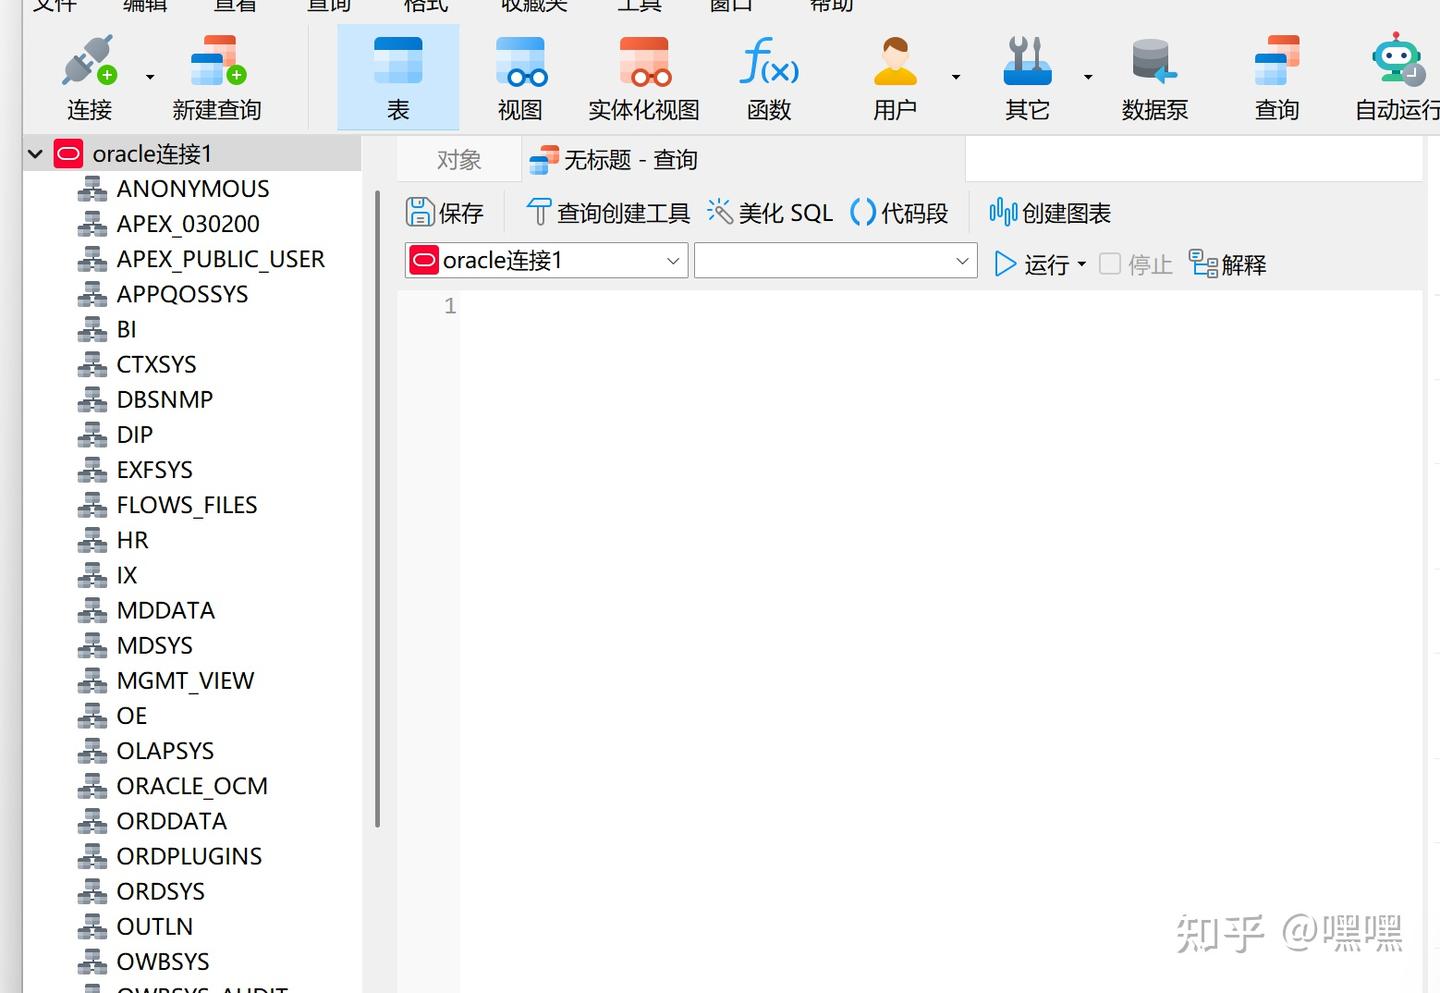Screen dimensions: 1440x993
Task: Click the Explain (解释) plan icon
Action: [x=1203, y=263]
